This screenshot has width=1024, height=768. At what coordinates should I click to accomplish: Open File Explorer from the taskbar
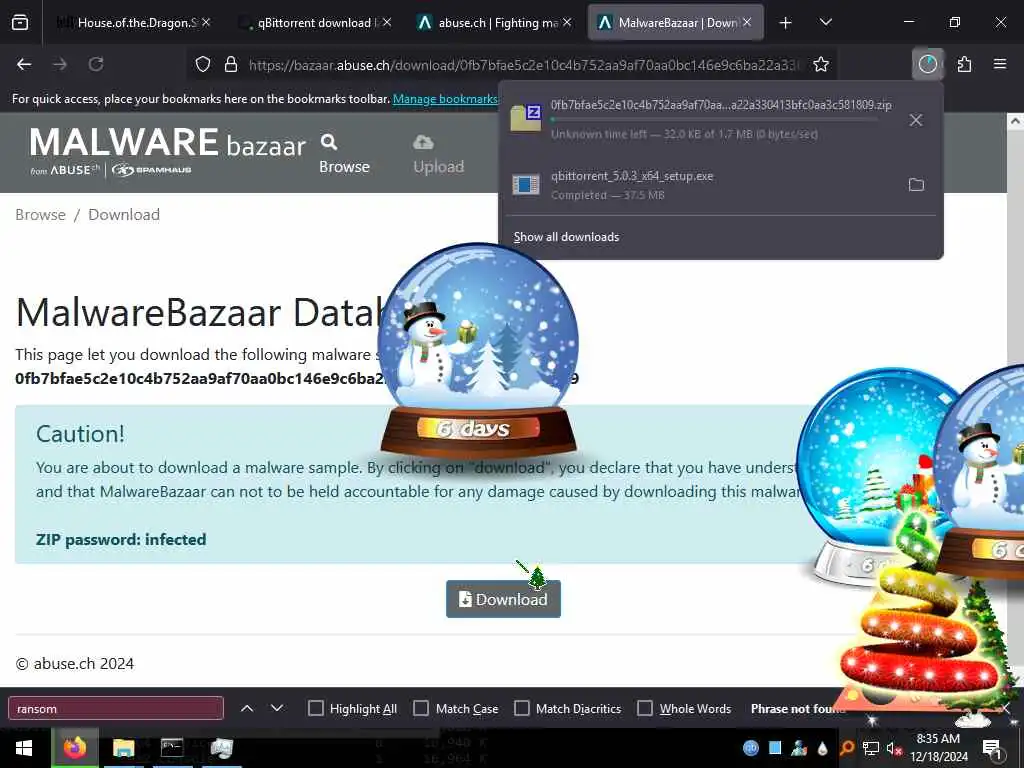pyautogui.click(x=123, y=748)
